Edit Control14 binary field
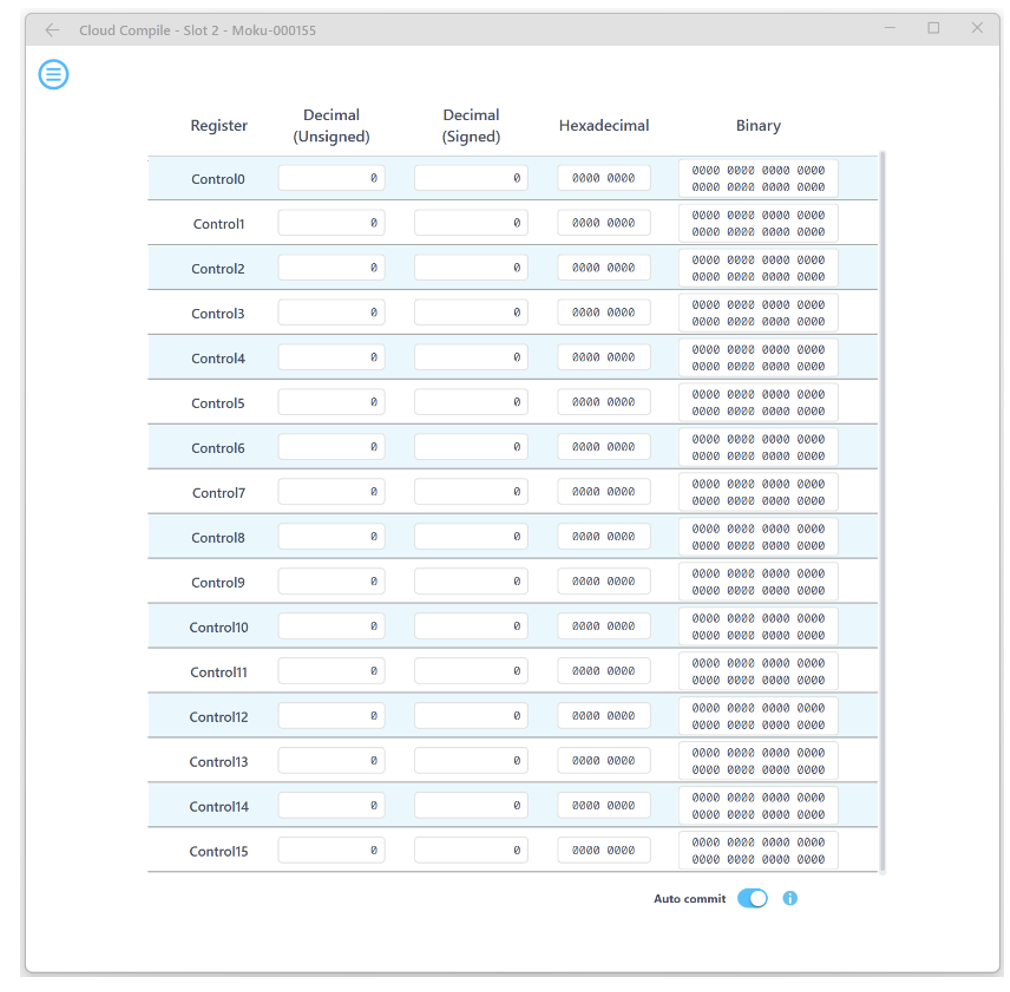Screen dimensions: 1010x992 tap(758, 805)
